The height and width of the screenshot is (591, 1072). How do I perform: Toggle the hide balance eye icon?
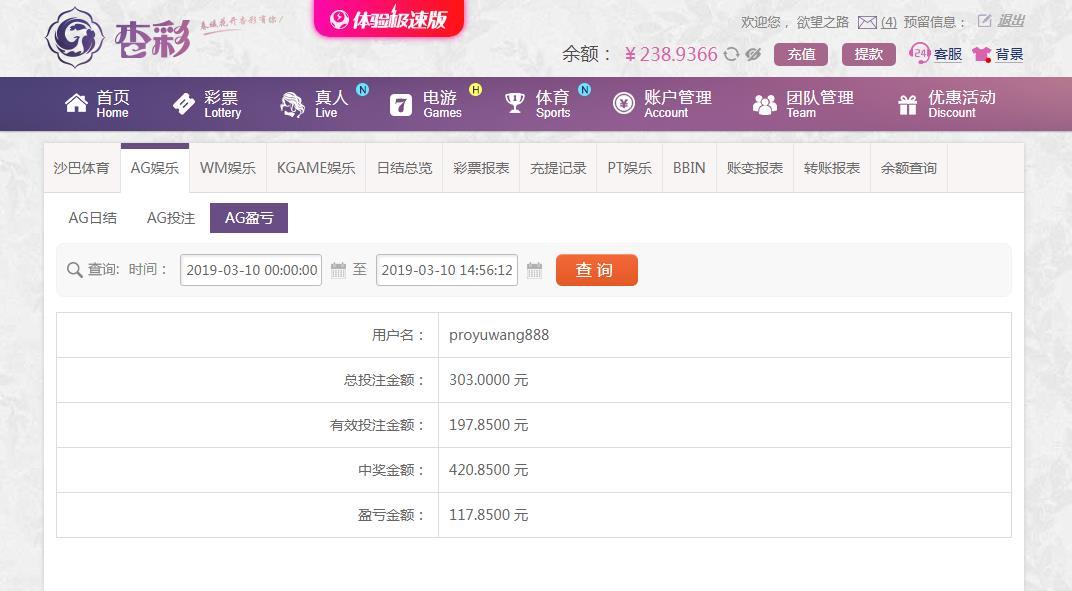tap(753, 54)
